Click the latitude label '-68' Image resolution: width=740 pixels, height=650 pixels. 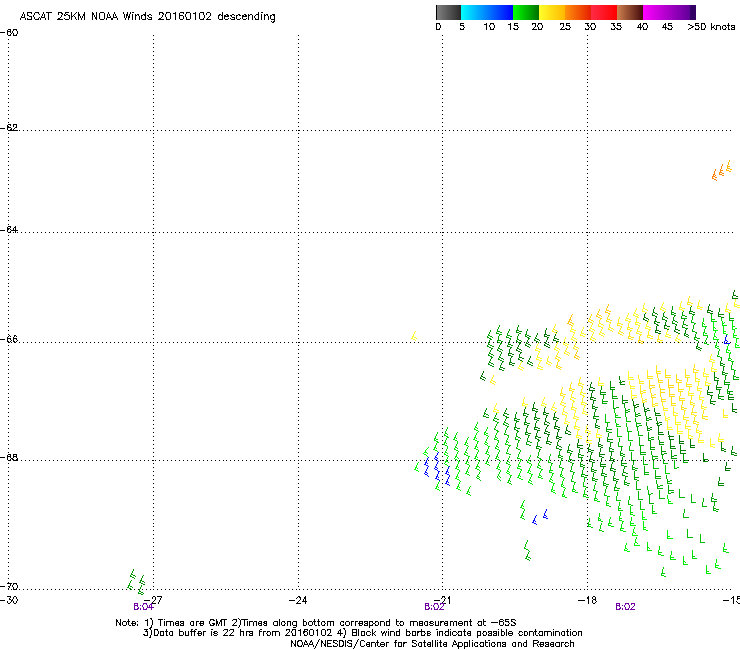click(9, 458)
